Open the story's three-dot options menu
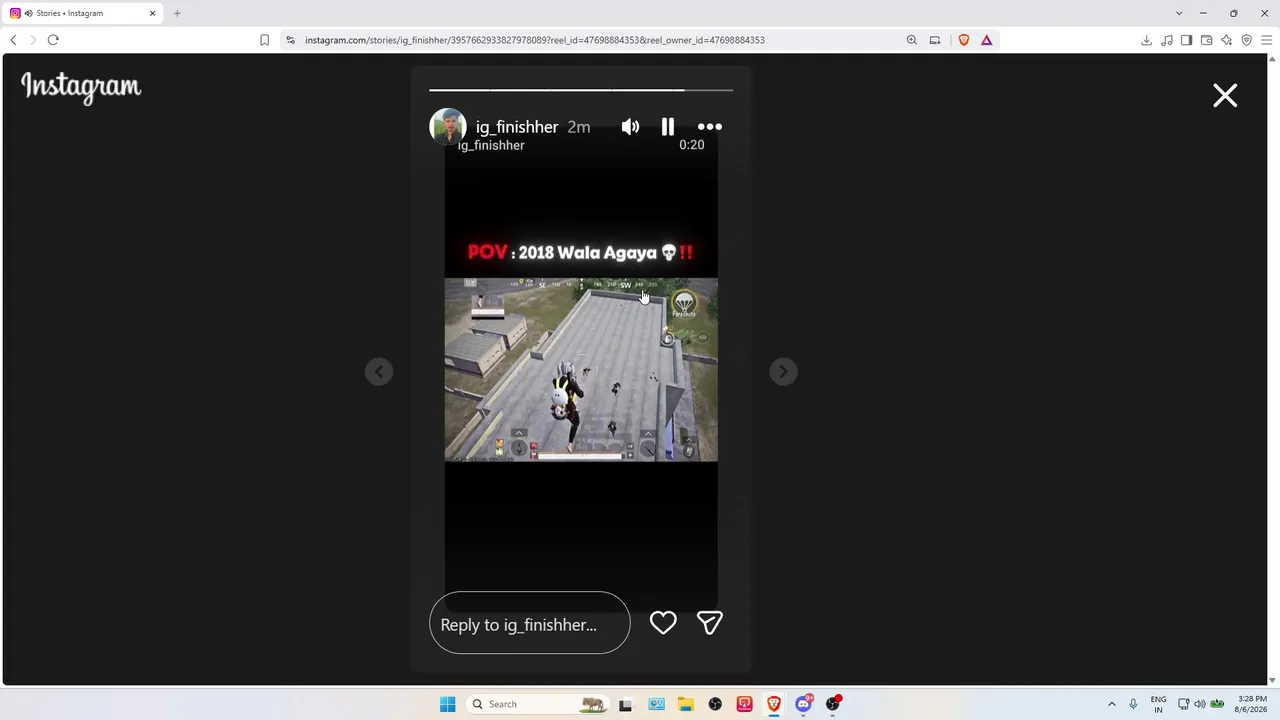 pos(710,127)
